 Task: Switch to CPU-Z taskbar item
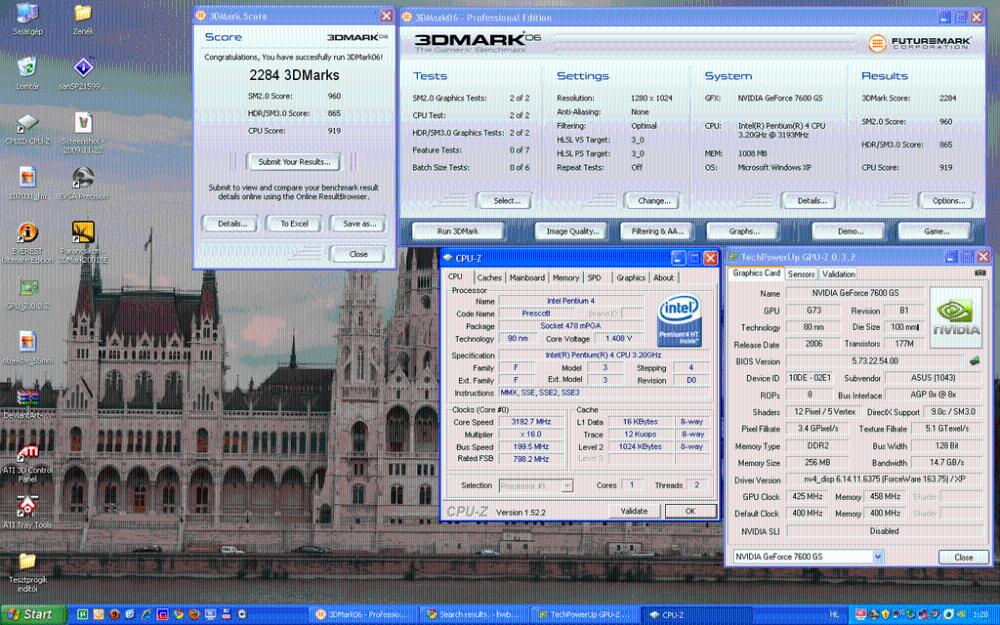[695, 615]
